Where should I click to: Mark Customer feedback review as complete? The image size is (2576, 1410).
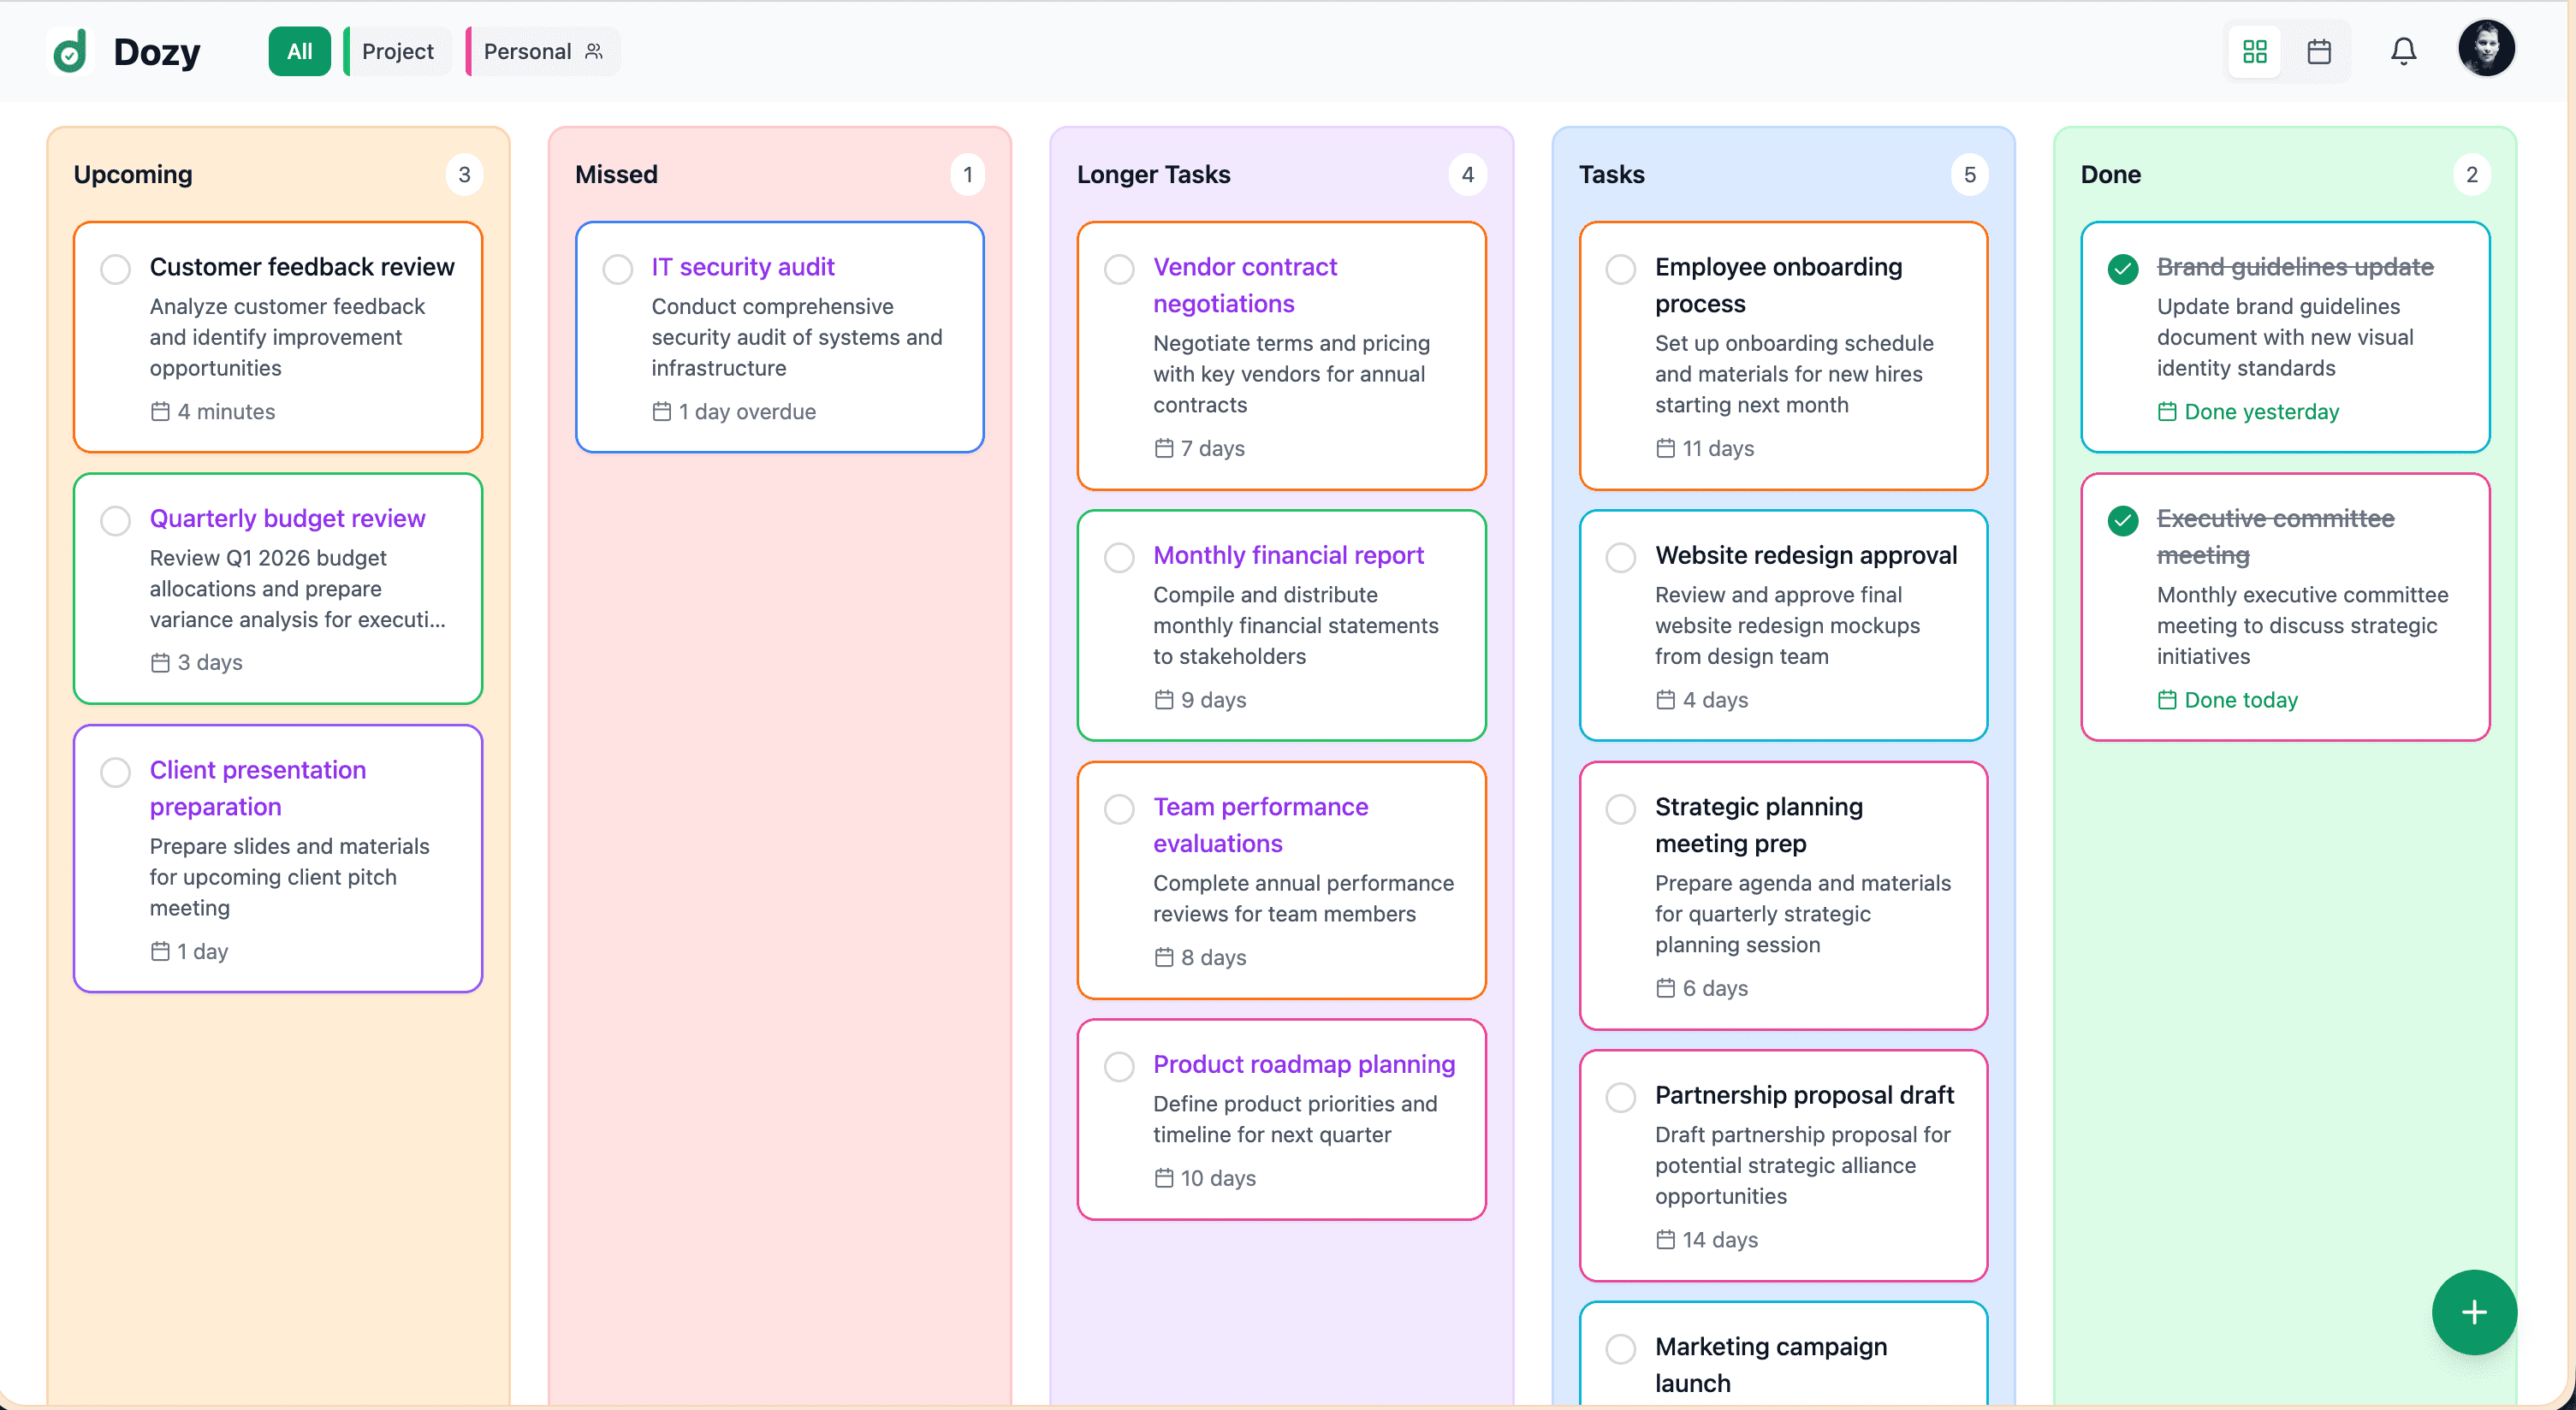[115, 268]
